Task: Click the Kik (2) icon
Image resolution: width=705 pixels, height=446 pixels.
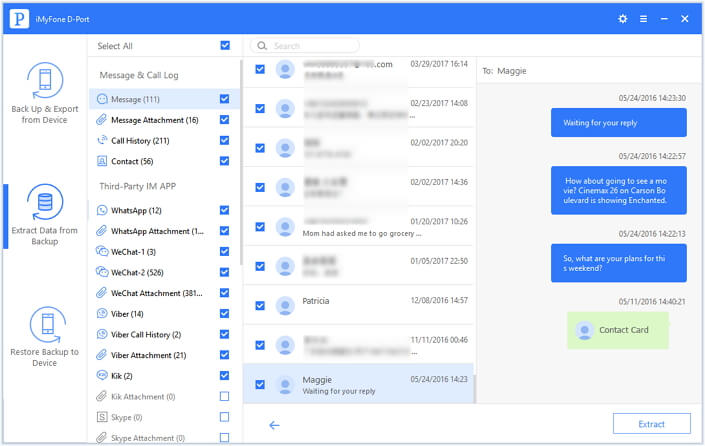Action: click(x=102, y=375)
